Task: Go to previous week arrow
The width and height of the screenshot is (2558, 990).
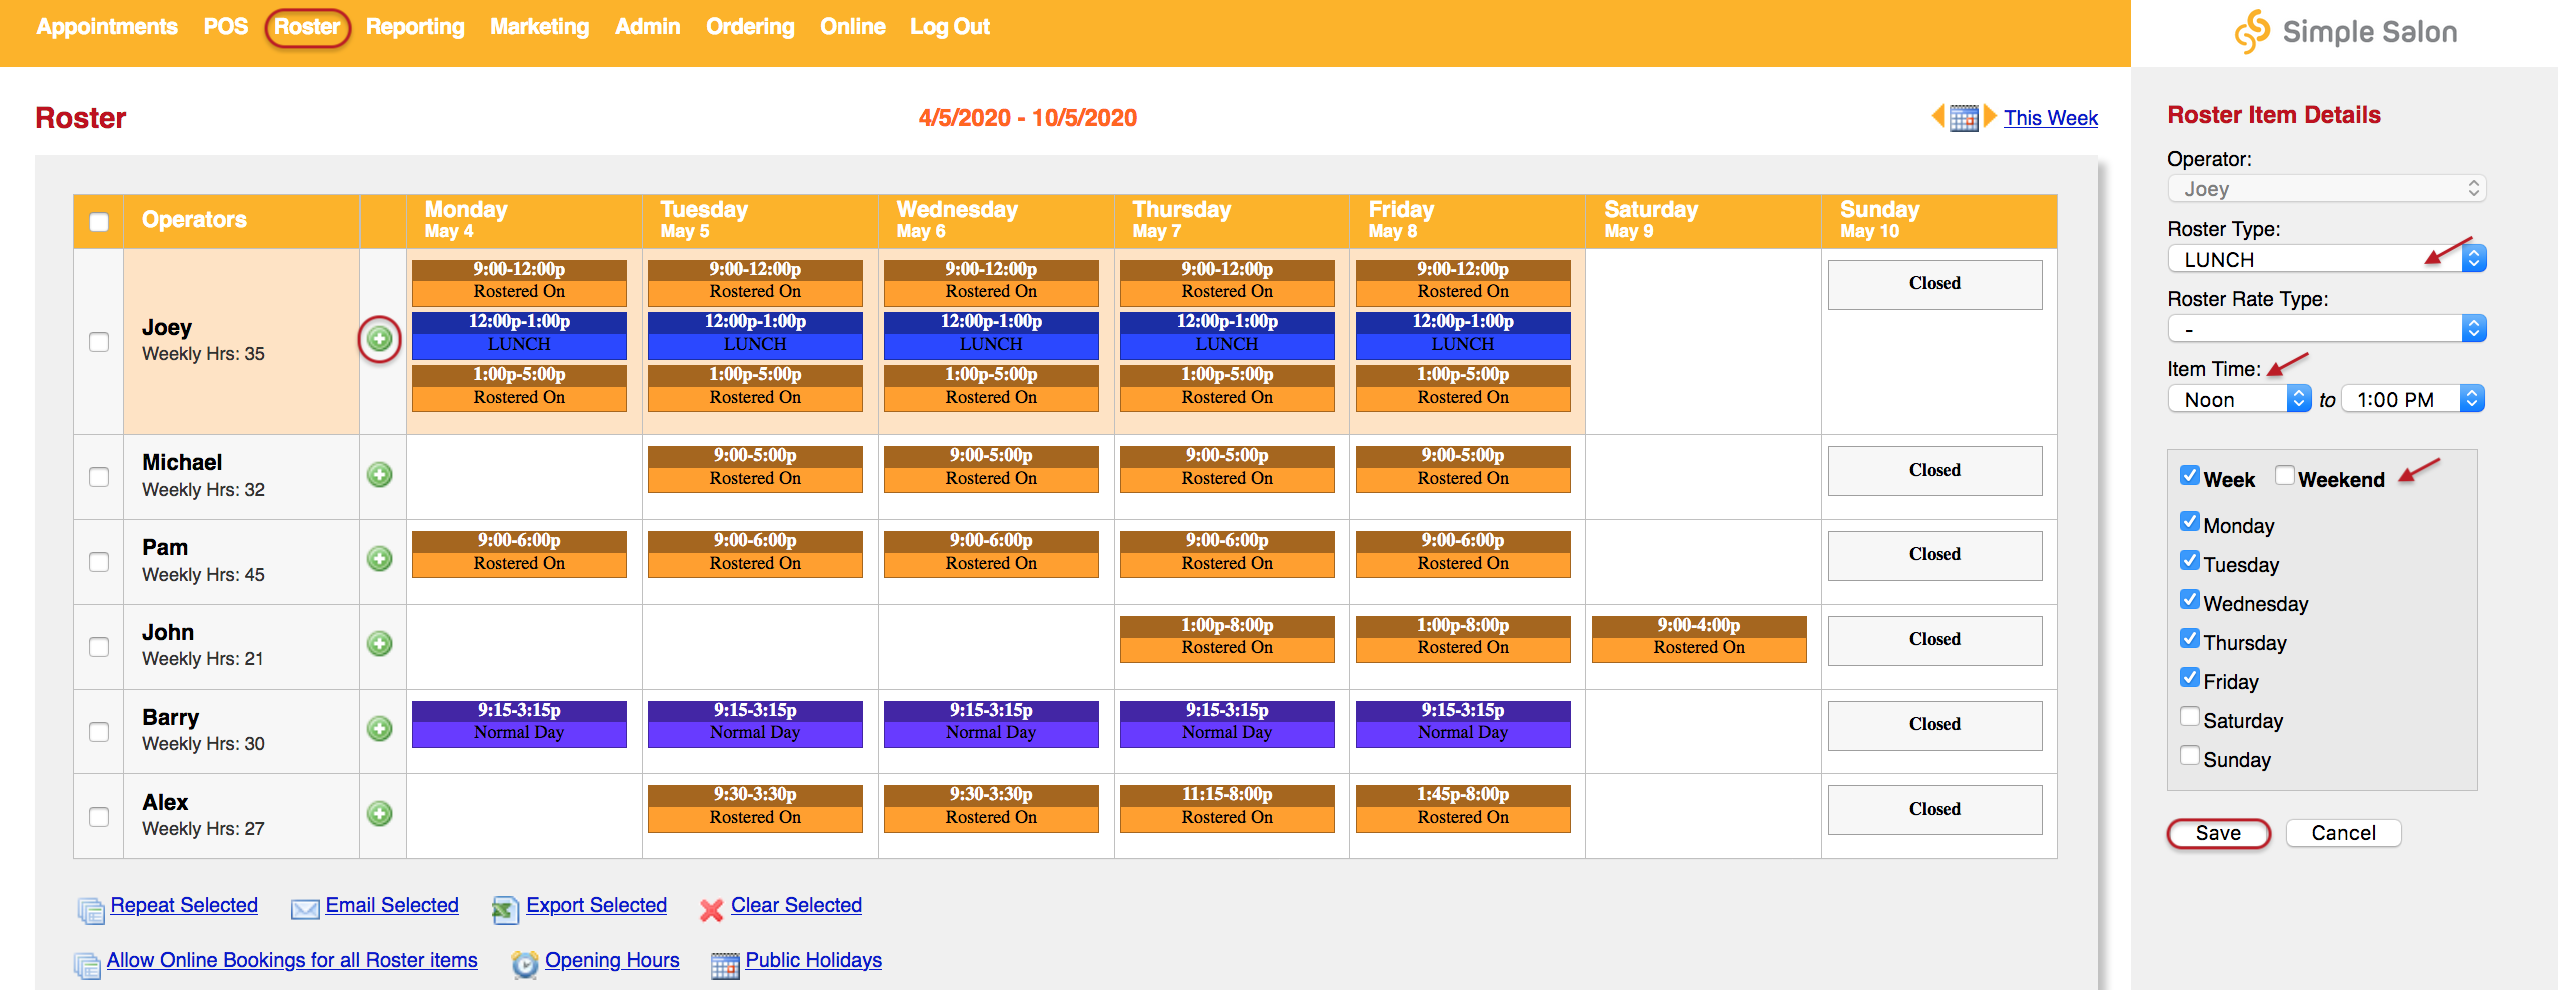Action: 1938,116
